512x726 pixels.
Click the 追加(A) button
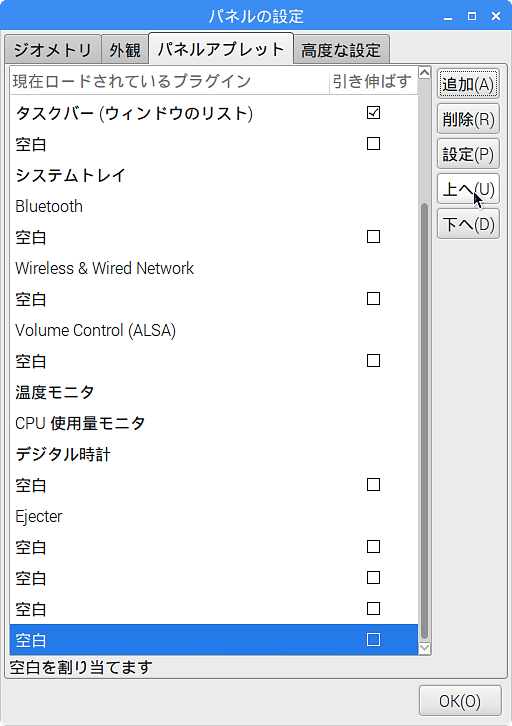point(468,84)
